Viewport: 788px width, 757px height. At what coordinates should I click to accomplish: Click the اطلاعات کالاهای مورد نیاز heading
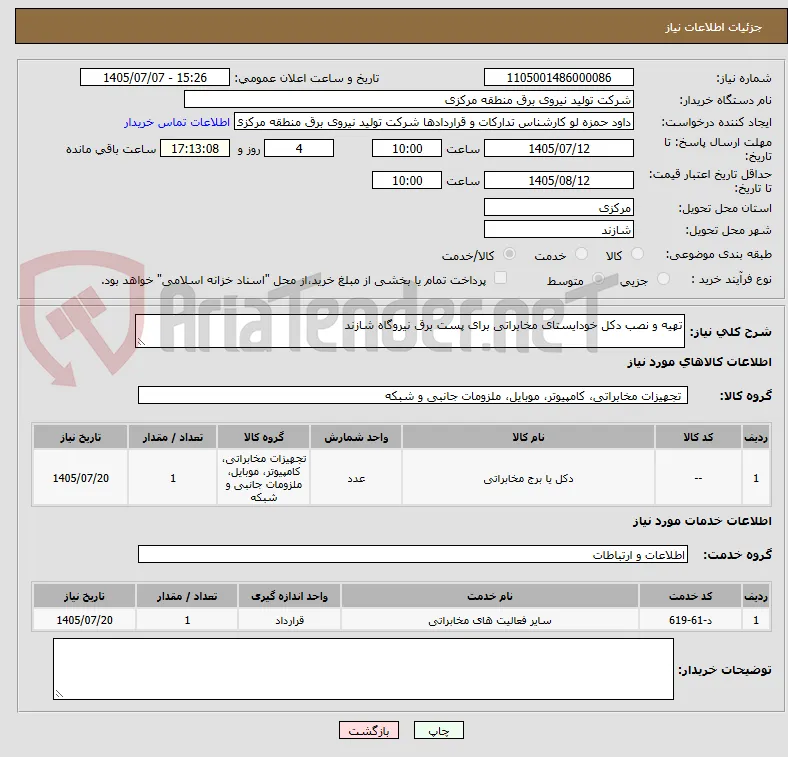tap(699, 362)
